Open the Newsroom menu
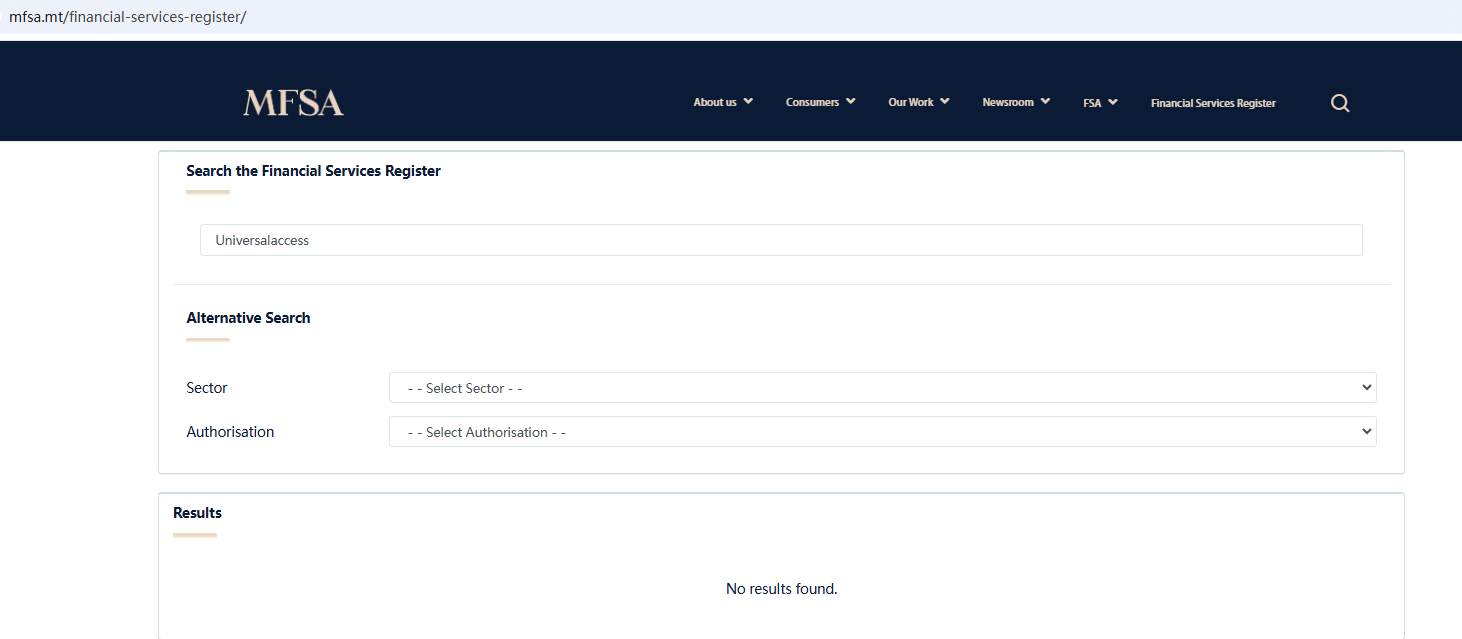The image size is (1462, 639). 1008,103
